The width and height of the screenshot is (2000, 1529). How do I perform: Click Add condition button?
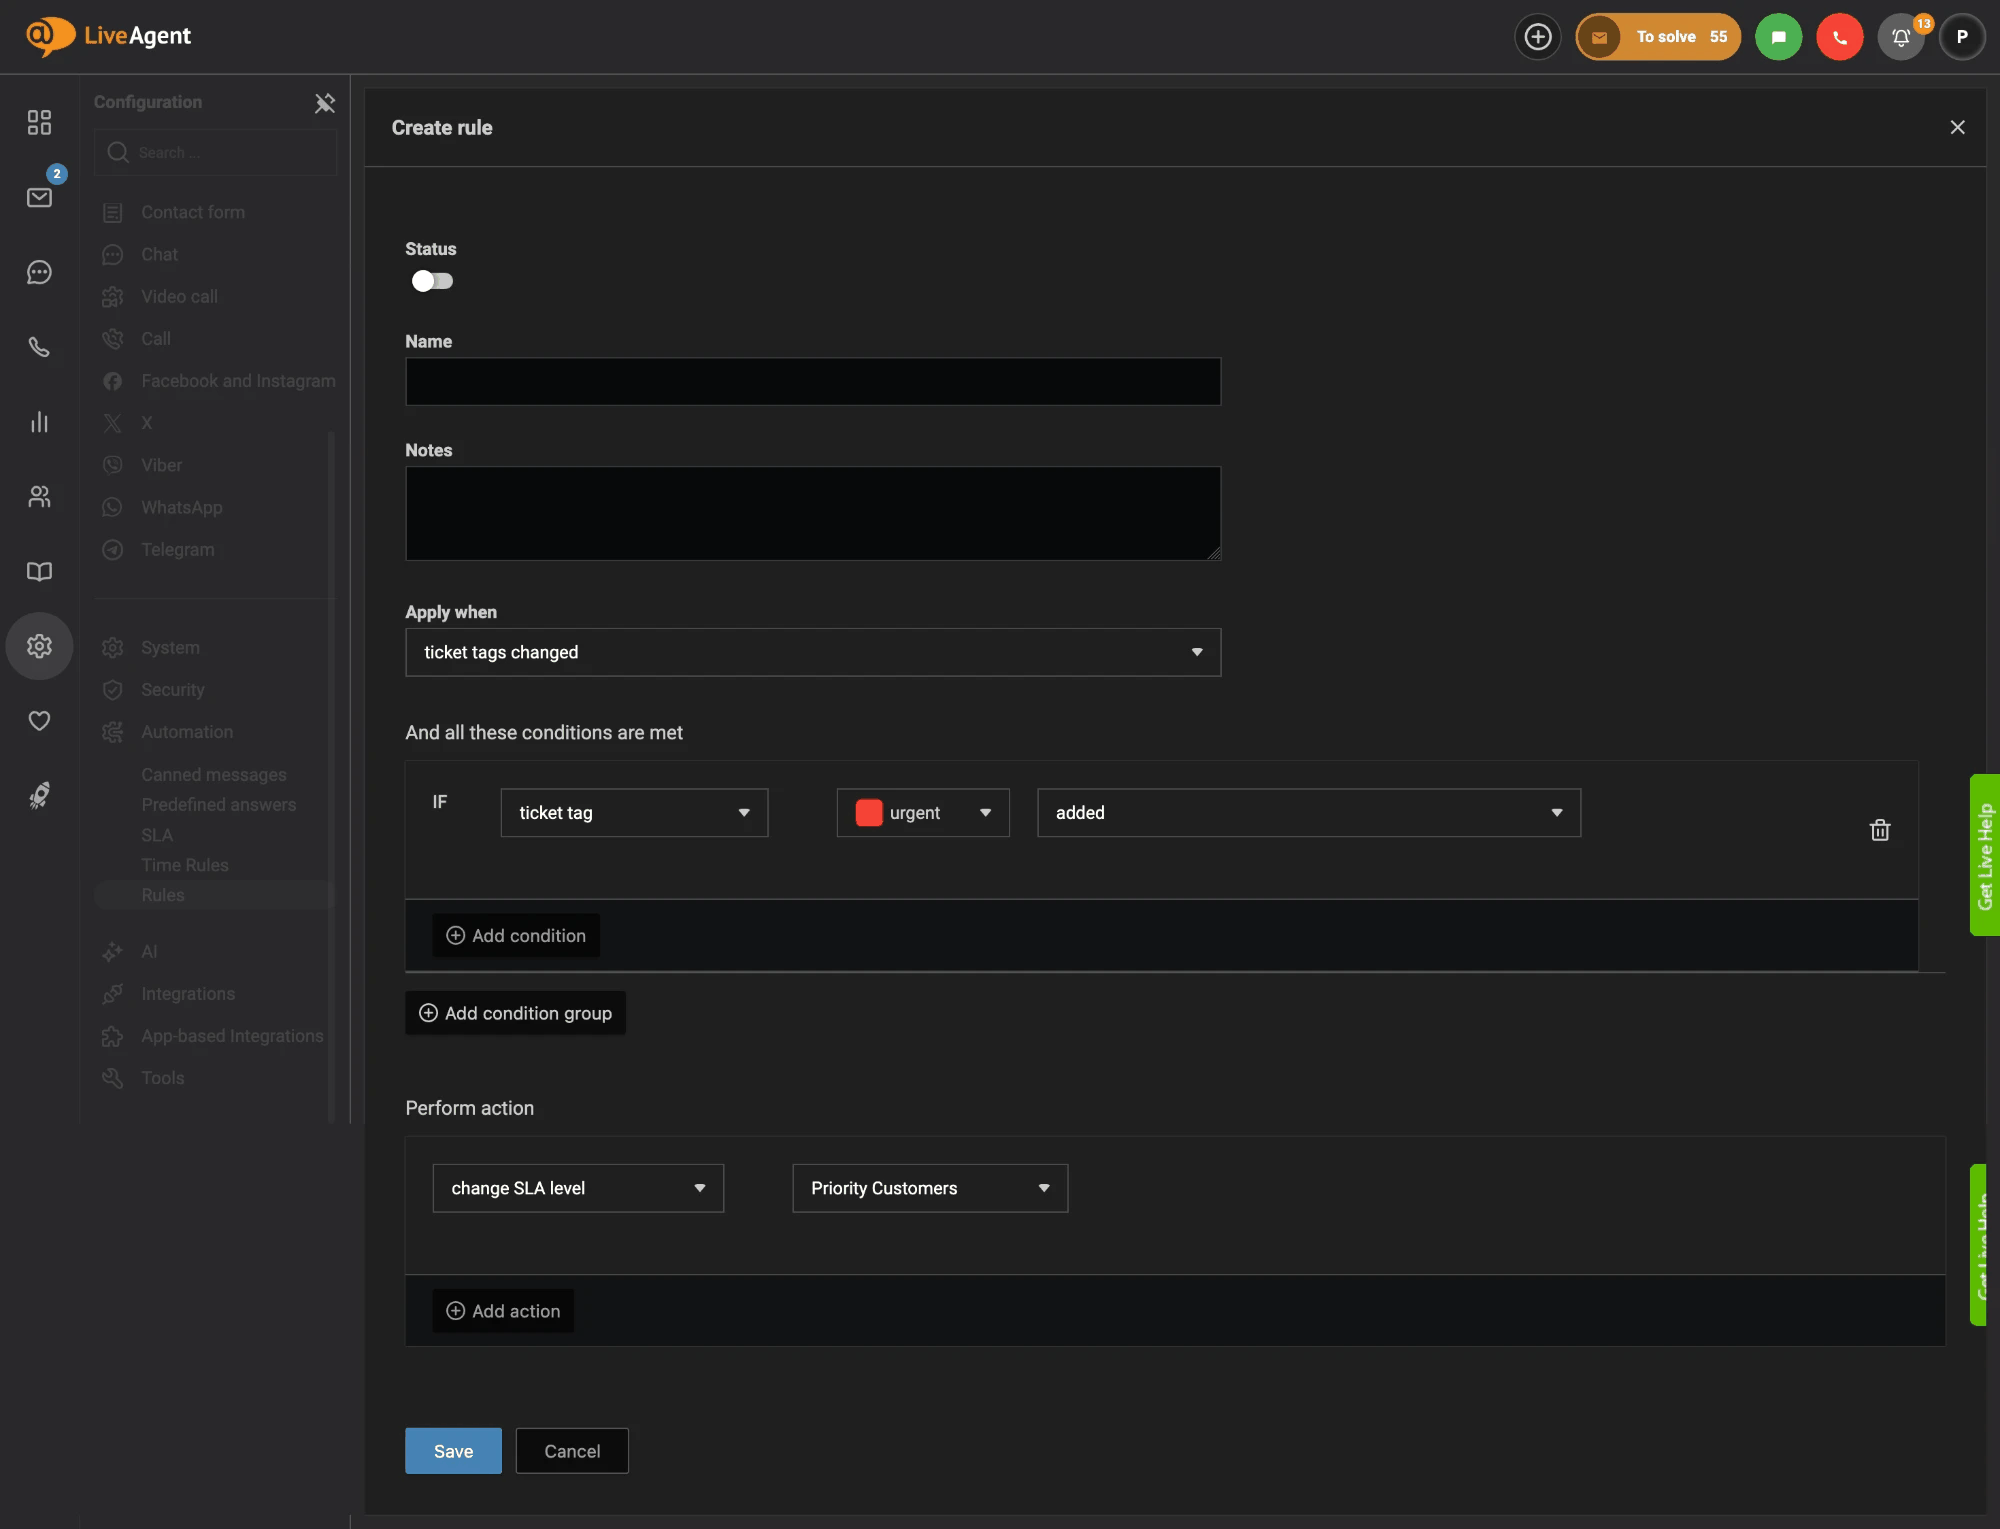pos(516,936)
